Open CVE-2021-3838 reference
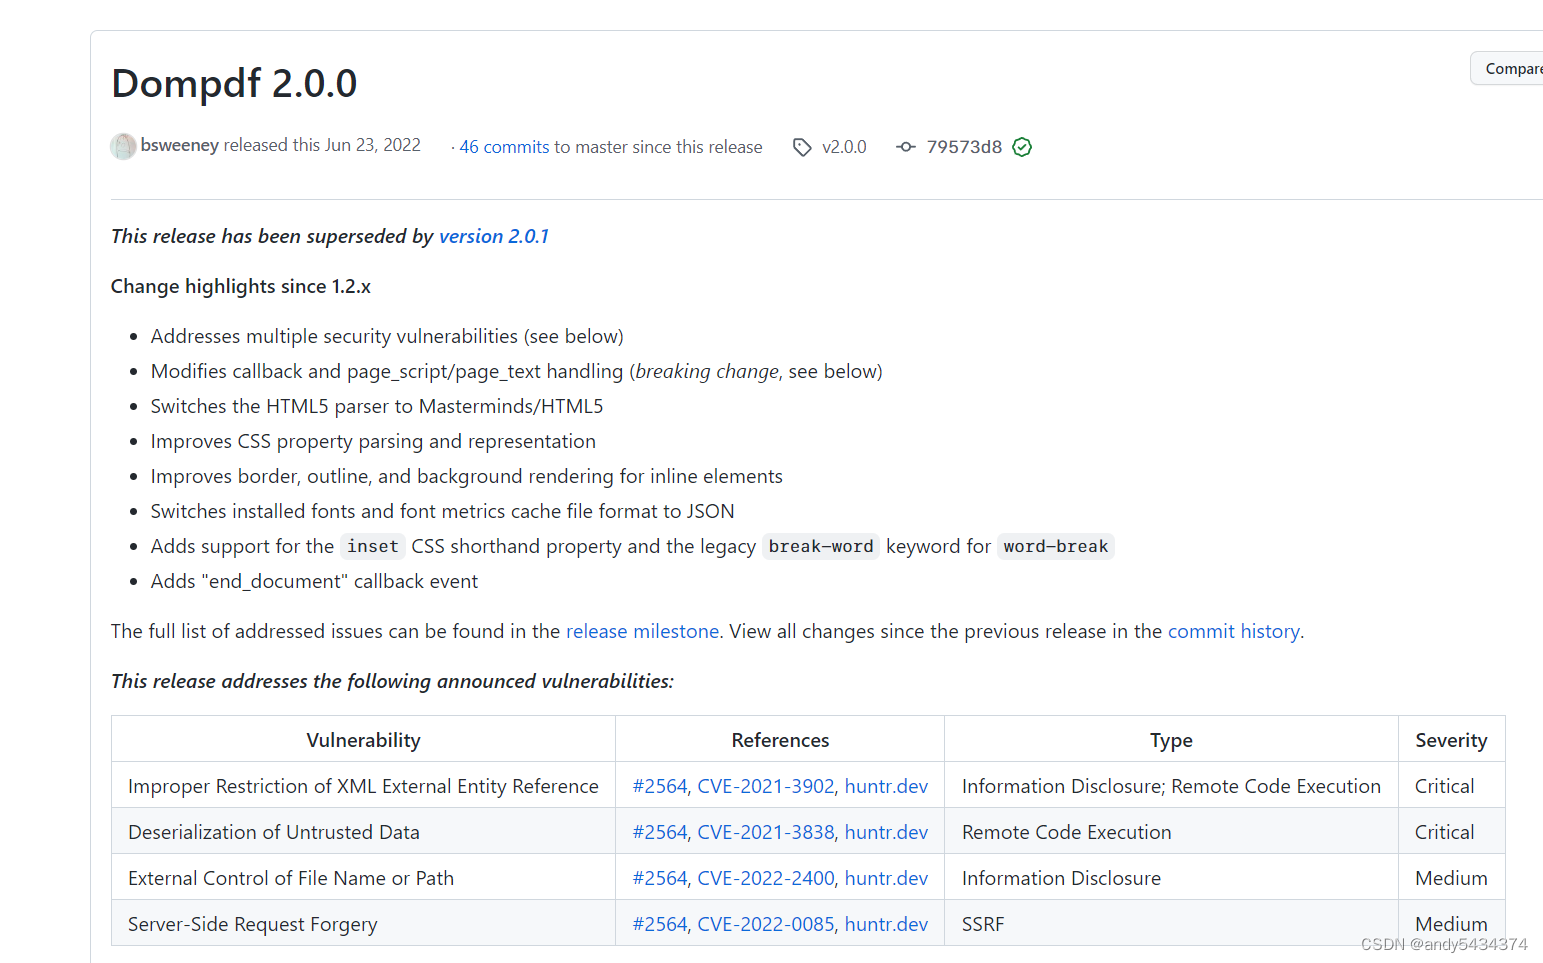 click(x=766, y=832)
